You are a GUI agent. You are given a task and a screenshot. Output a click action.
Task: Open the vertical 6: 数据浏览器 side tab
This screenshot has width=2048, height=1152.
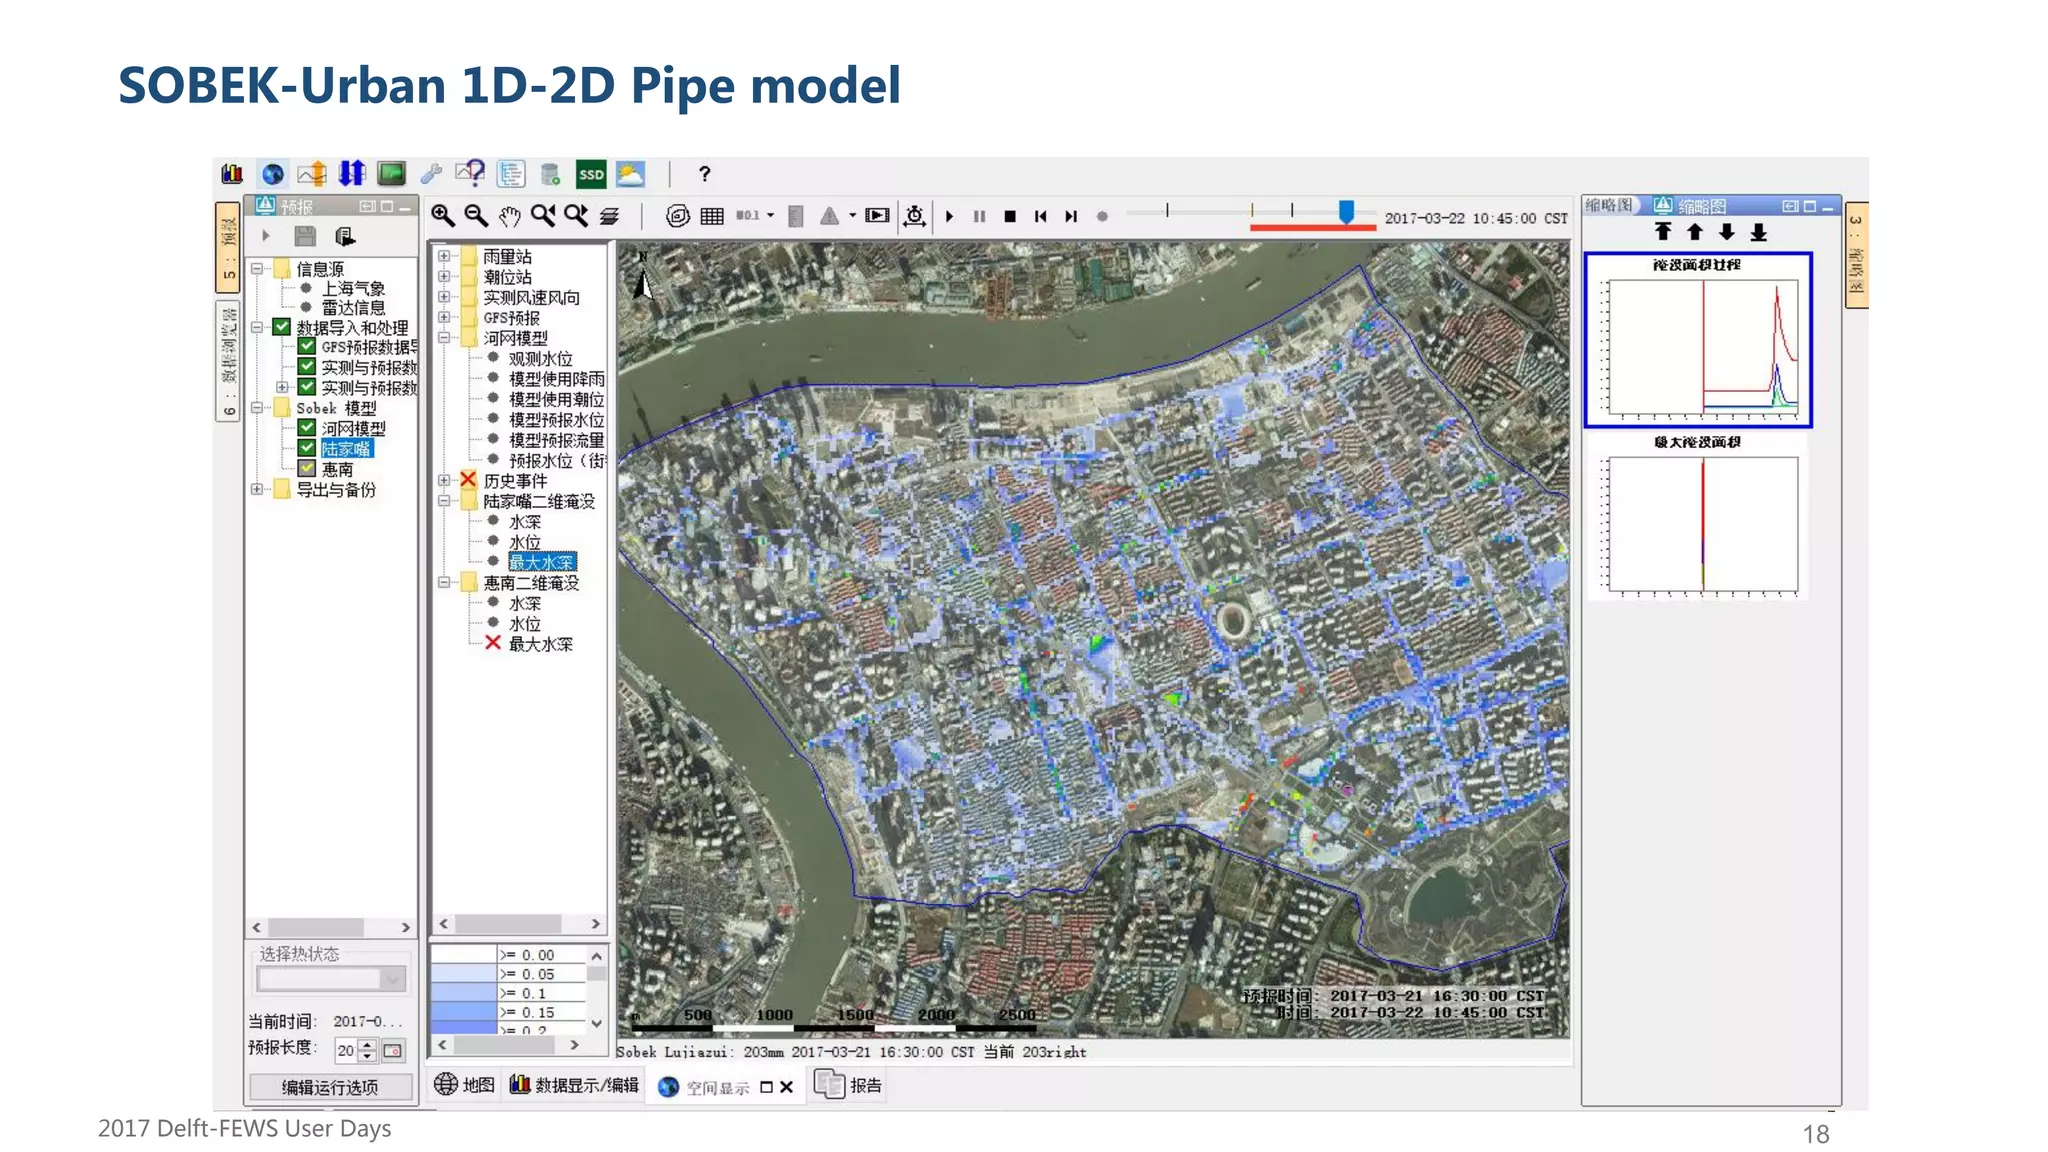pyautogui.click(x=229, y=361)
